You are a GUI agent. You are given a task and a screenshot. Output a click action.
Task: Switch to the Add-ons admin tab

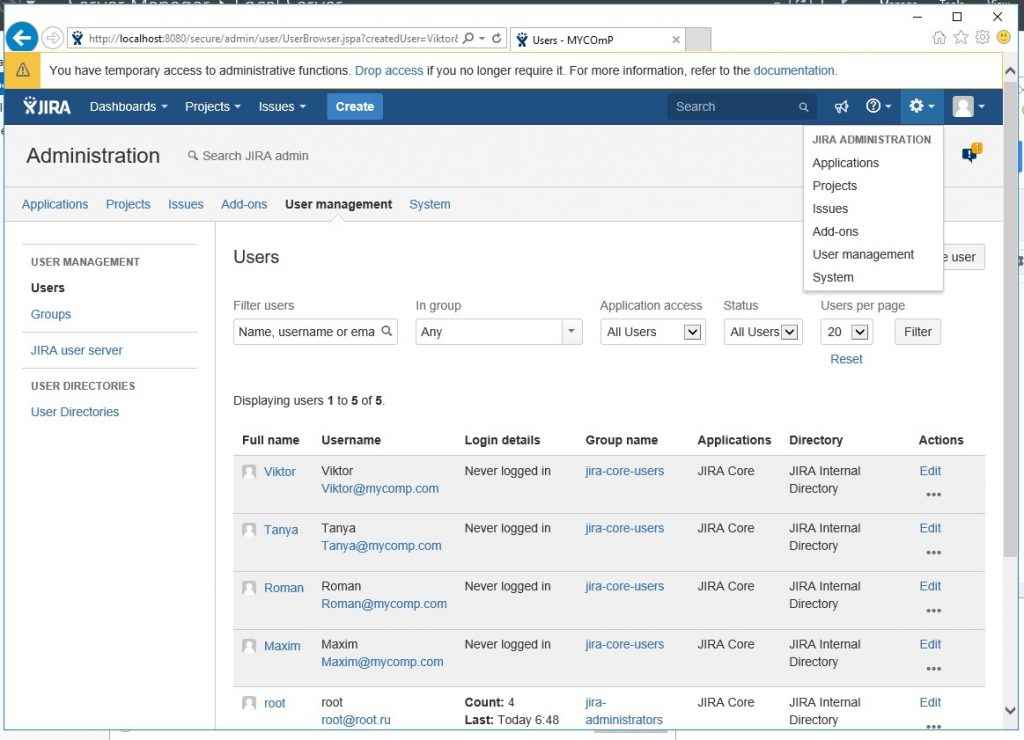[244, 204]
